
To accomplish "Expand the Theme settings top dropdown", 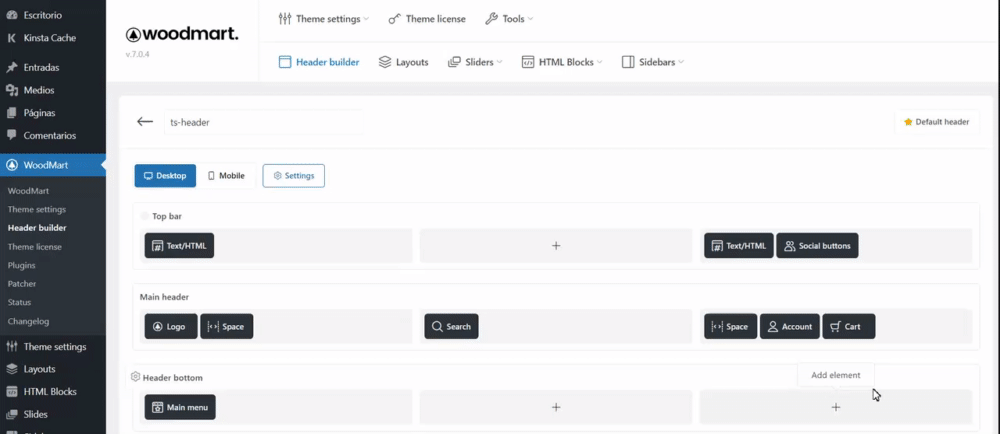I will 324,19.
